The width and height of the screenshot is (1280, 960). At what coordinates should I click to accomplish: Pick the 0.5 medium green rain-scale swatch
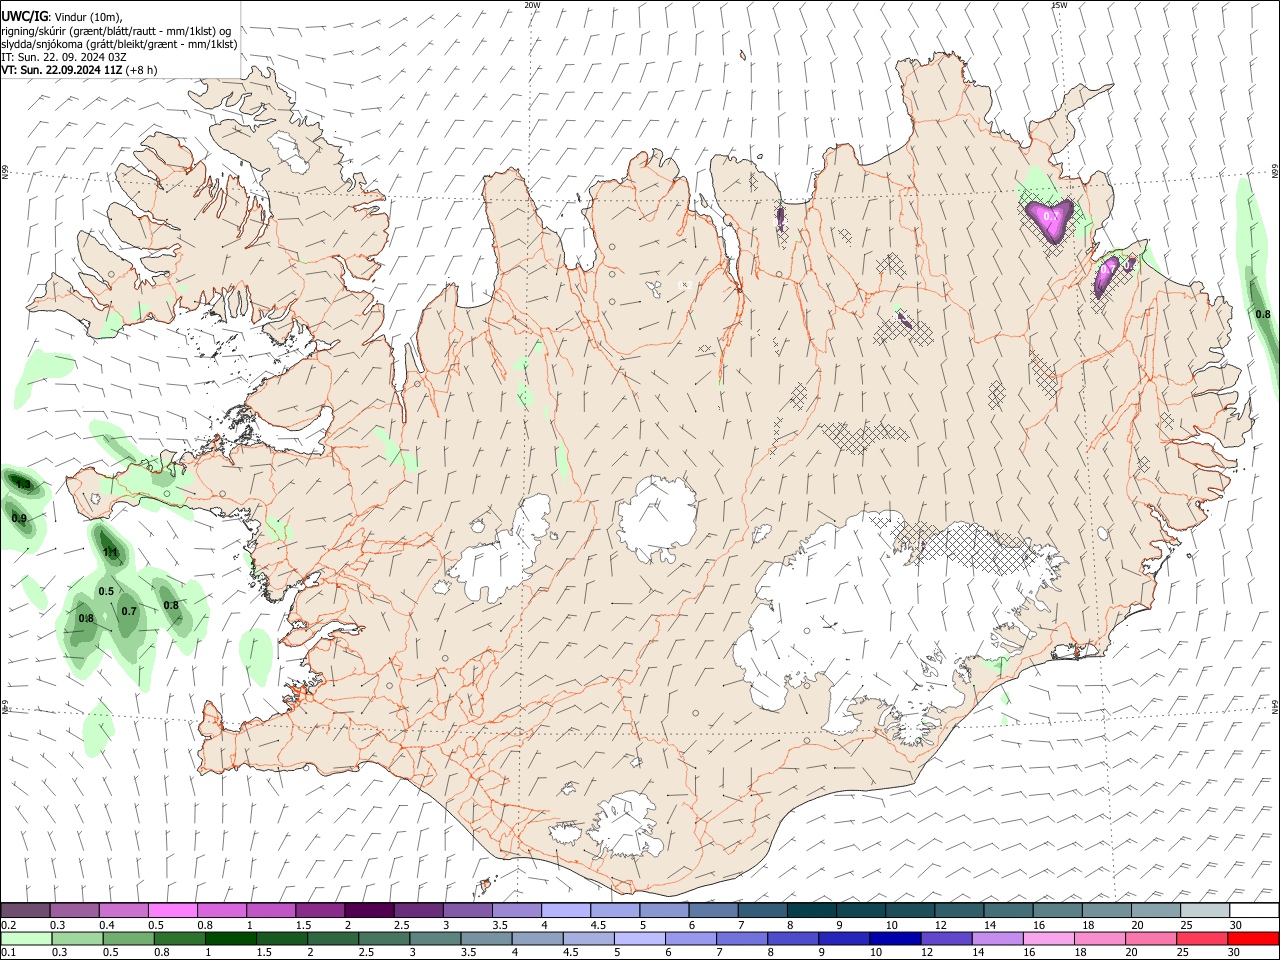point(129,938)
